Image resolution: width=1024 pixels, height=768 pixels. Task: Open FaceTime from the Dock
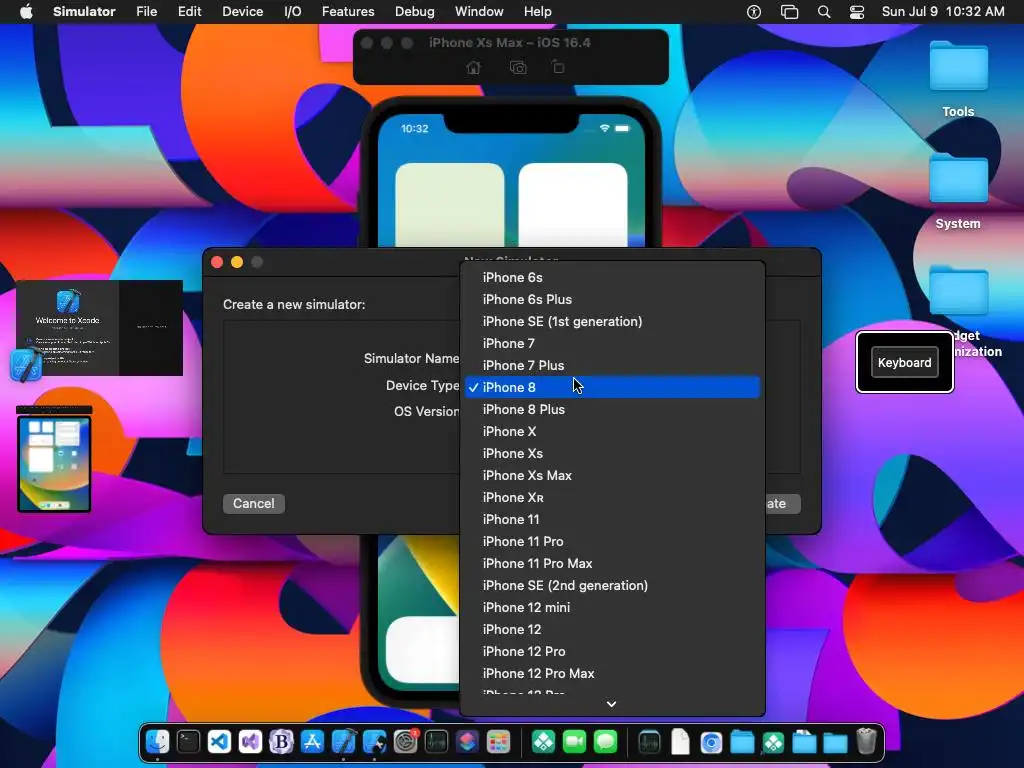point(574,742)
